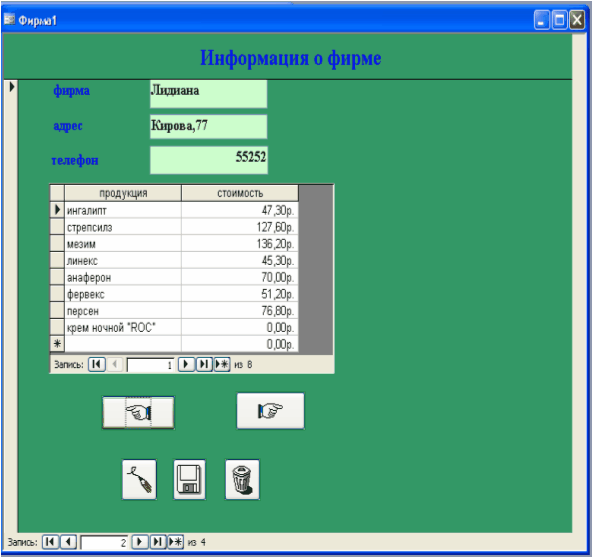Click the фирма field containing Лидиана
The image size is (593, 557).
pyautogui.click(x=208, y=94)
